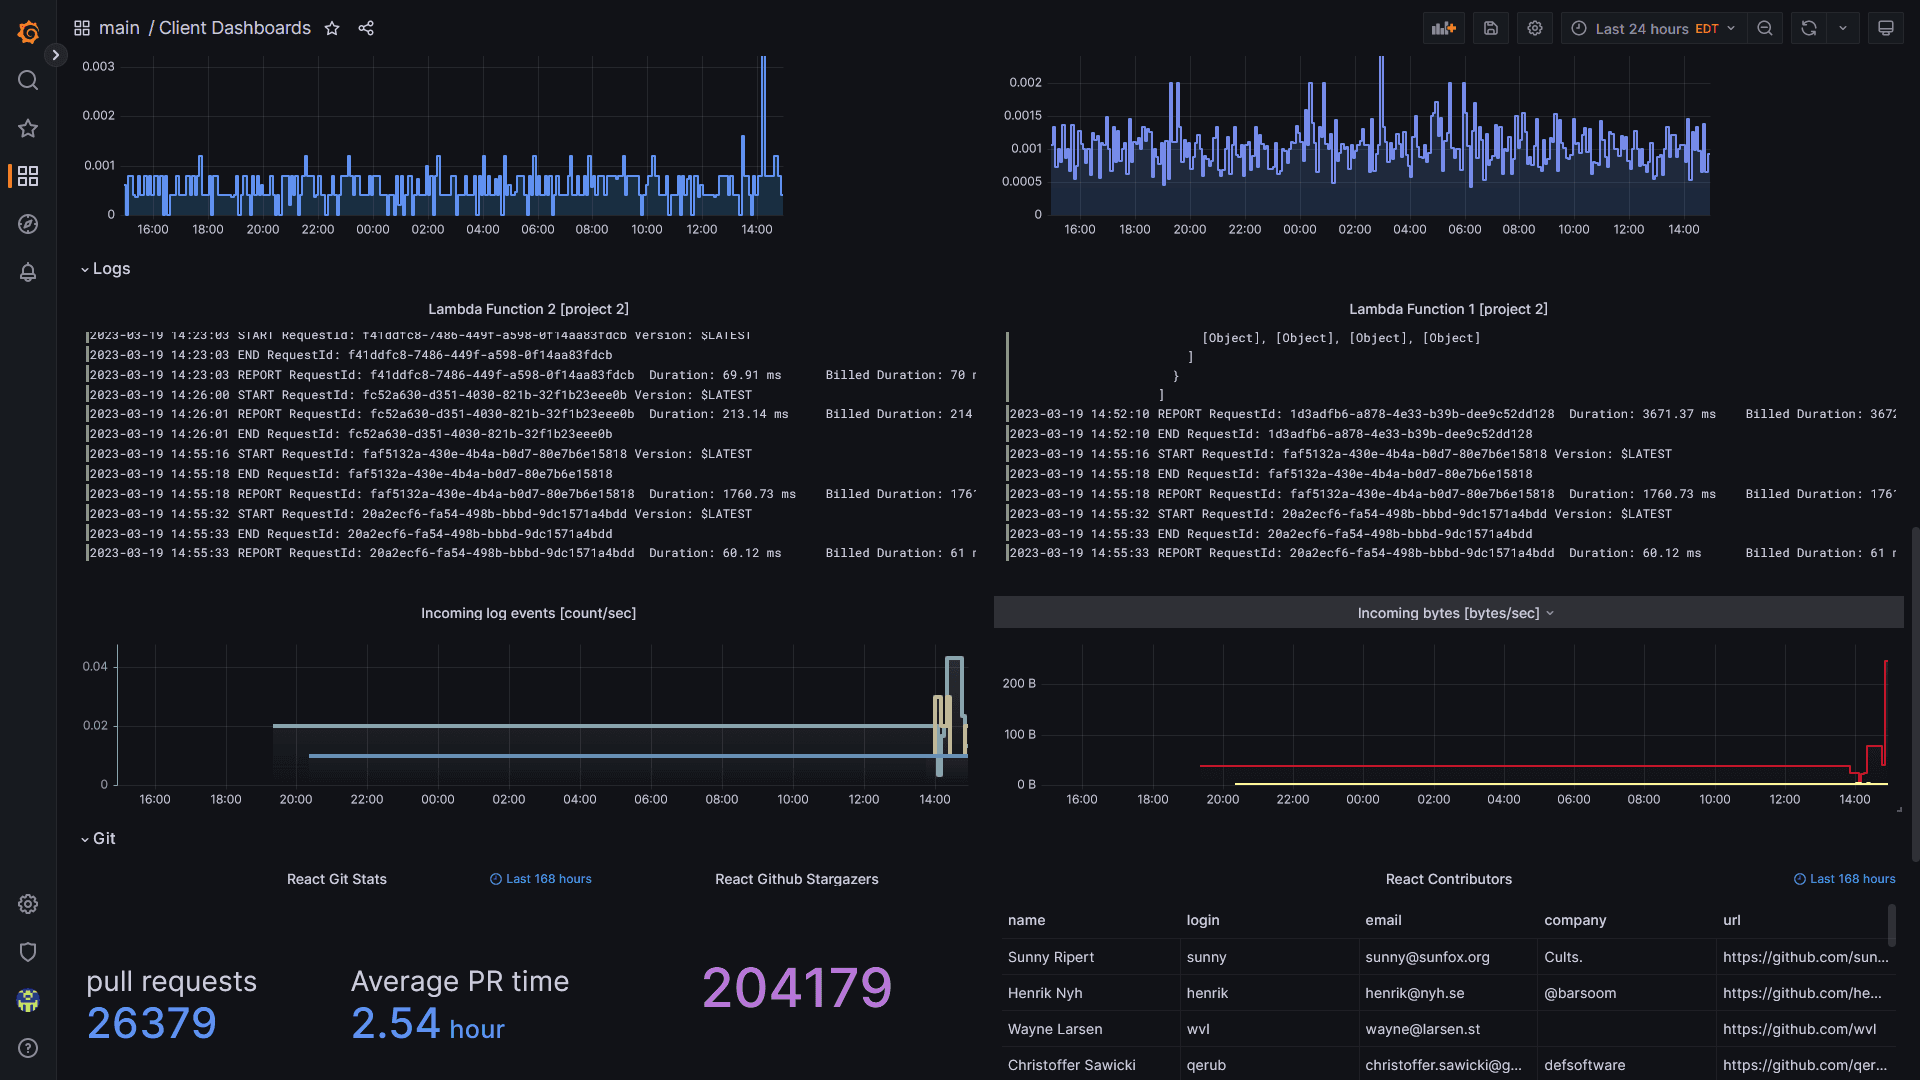Open the search icon in sidebar
Screen dimensions: 1920x1080
28,80
